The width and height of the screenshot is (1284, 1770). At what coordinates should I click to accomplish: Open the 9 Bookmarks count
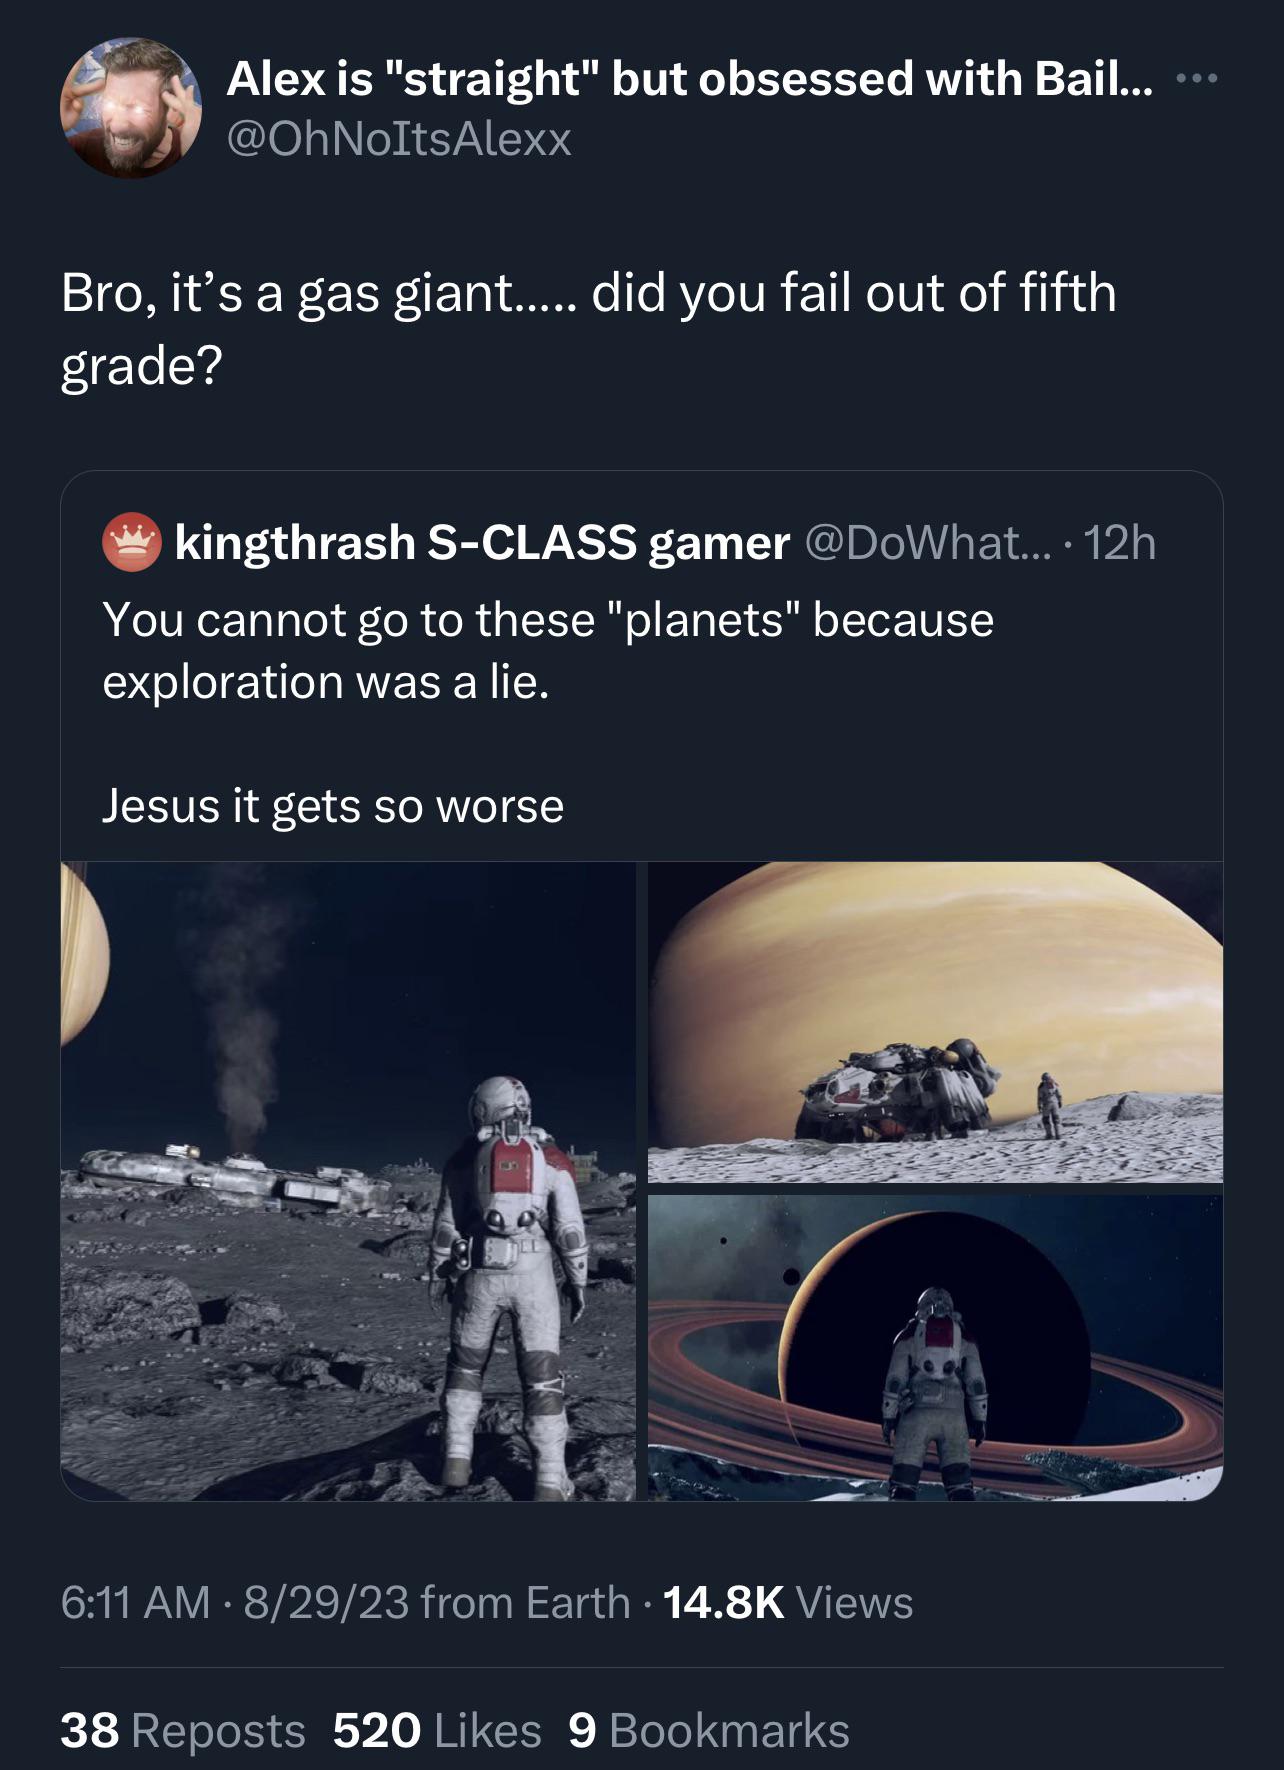709,1731
